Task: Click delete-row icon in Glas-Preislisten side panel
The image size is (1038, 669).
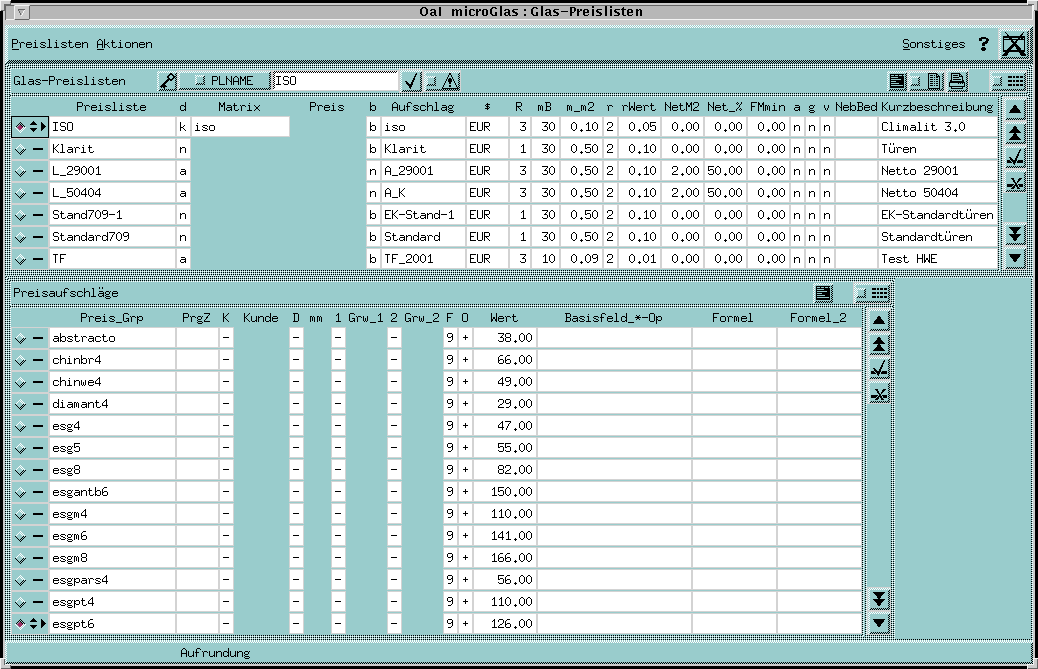Action: coord(1015,182)
